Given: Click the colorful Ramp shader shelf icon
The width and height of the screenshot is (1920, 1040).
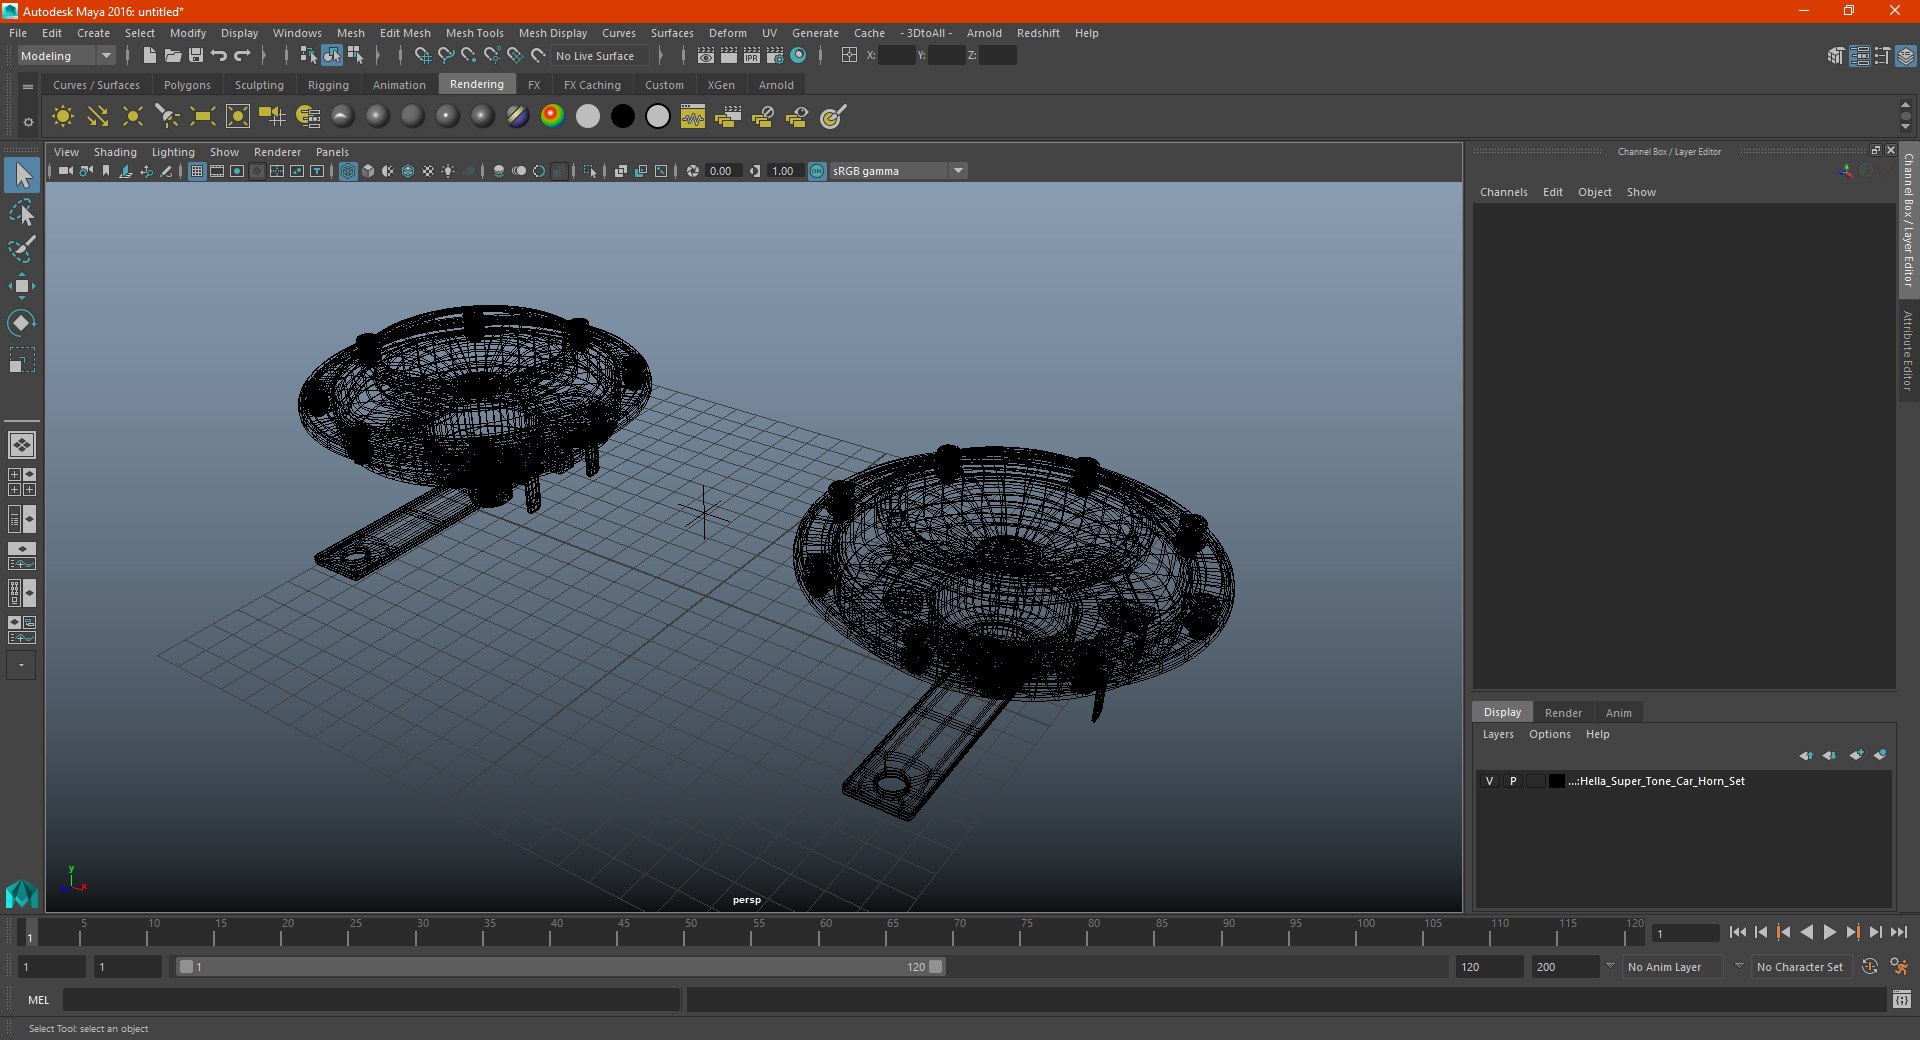Looking at the screenshot, I should click(552, 117).
